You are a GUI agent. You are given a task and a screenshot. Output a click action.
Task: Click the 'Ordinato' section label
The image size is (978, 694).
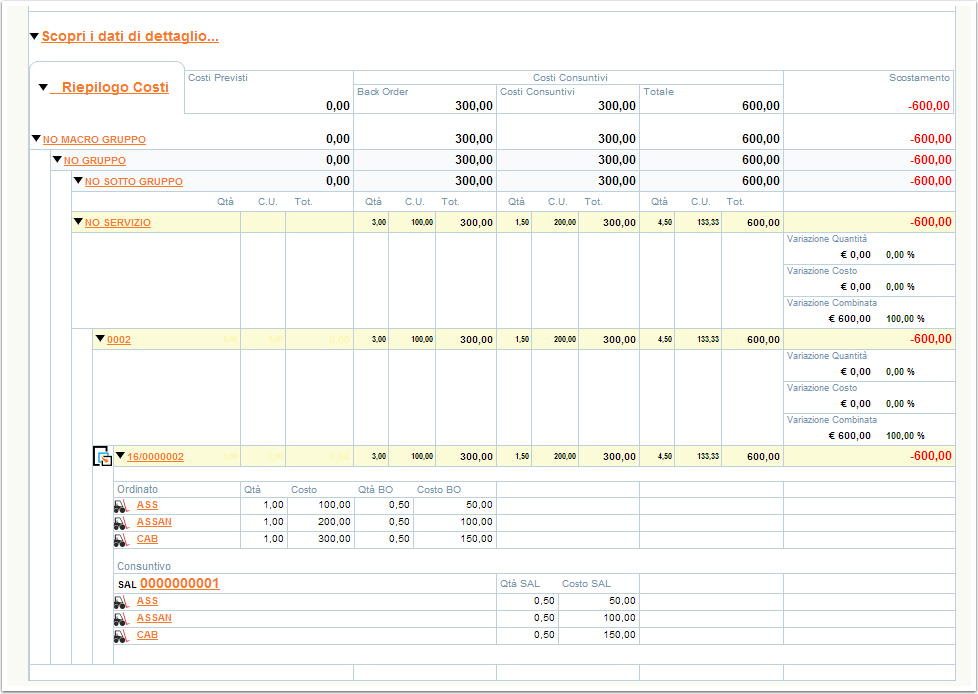tap(137, 489)
